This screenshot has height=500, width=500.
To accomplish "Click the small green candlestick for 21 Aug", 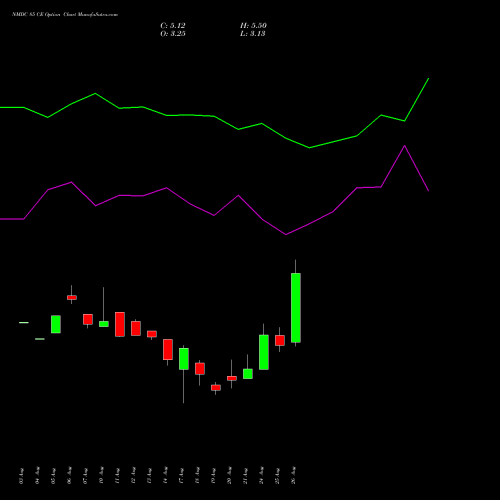I will coord(248,374).
